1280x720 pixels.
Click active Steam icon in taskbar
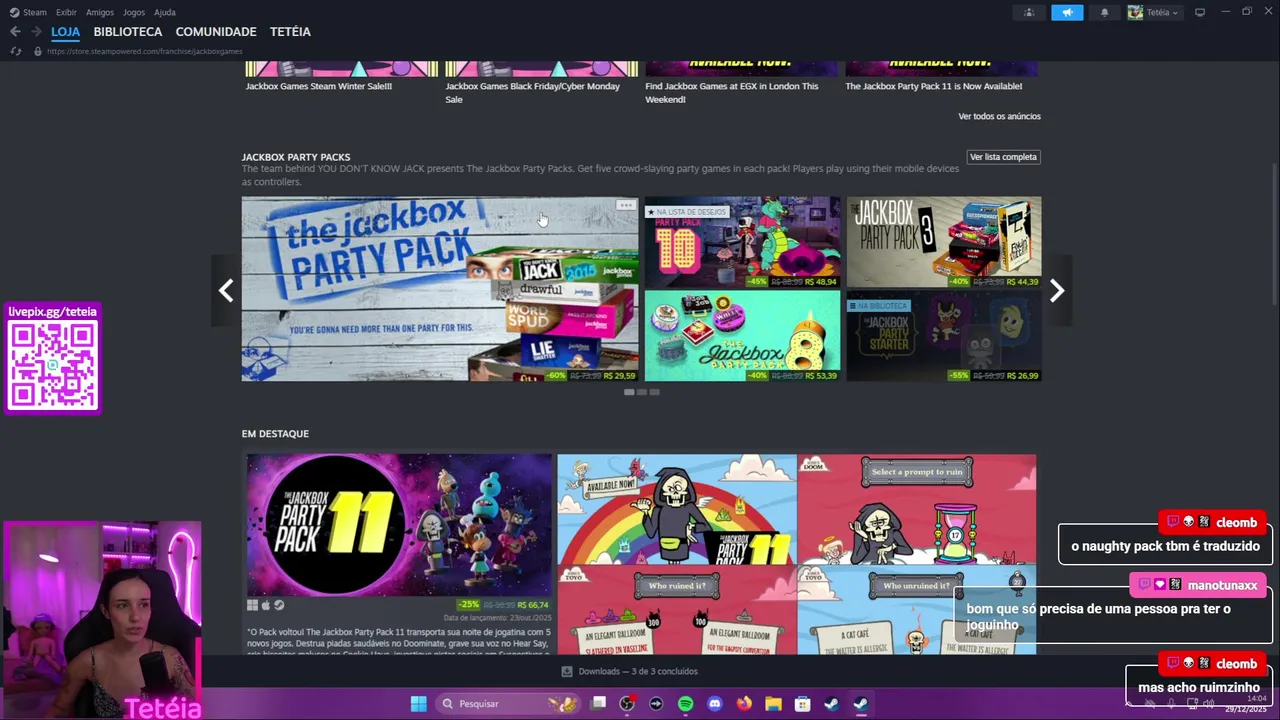click(x=860, y=703)
